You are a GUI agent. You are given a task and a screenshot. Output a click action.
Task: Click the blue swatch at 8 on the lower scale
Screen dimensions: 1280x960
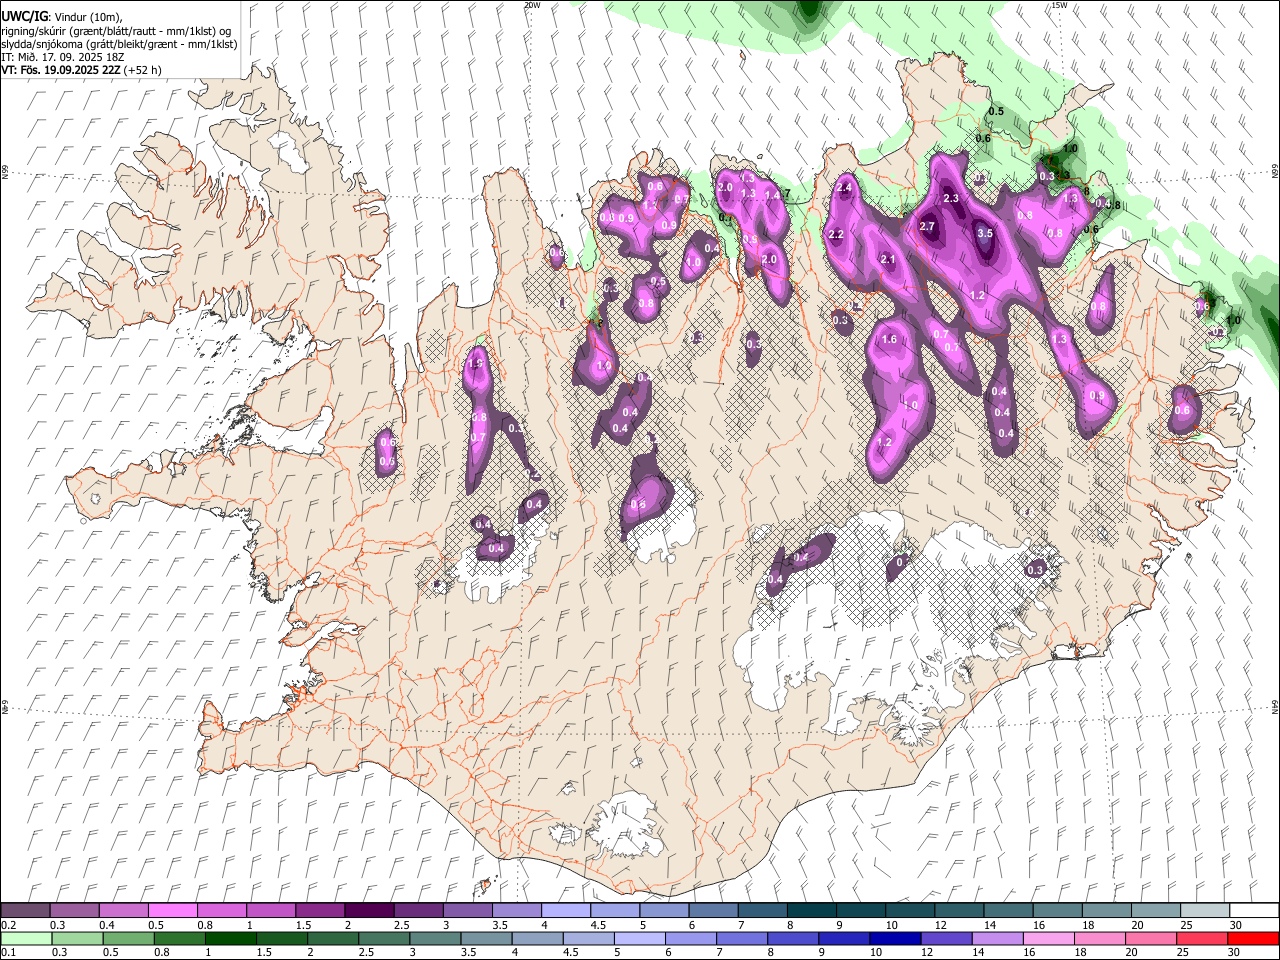[793, 938]
